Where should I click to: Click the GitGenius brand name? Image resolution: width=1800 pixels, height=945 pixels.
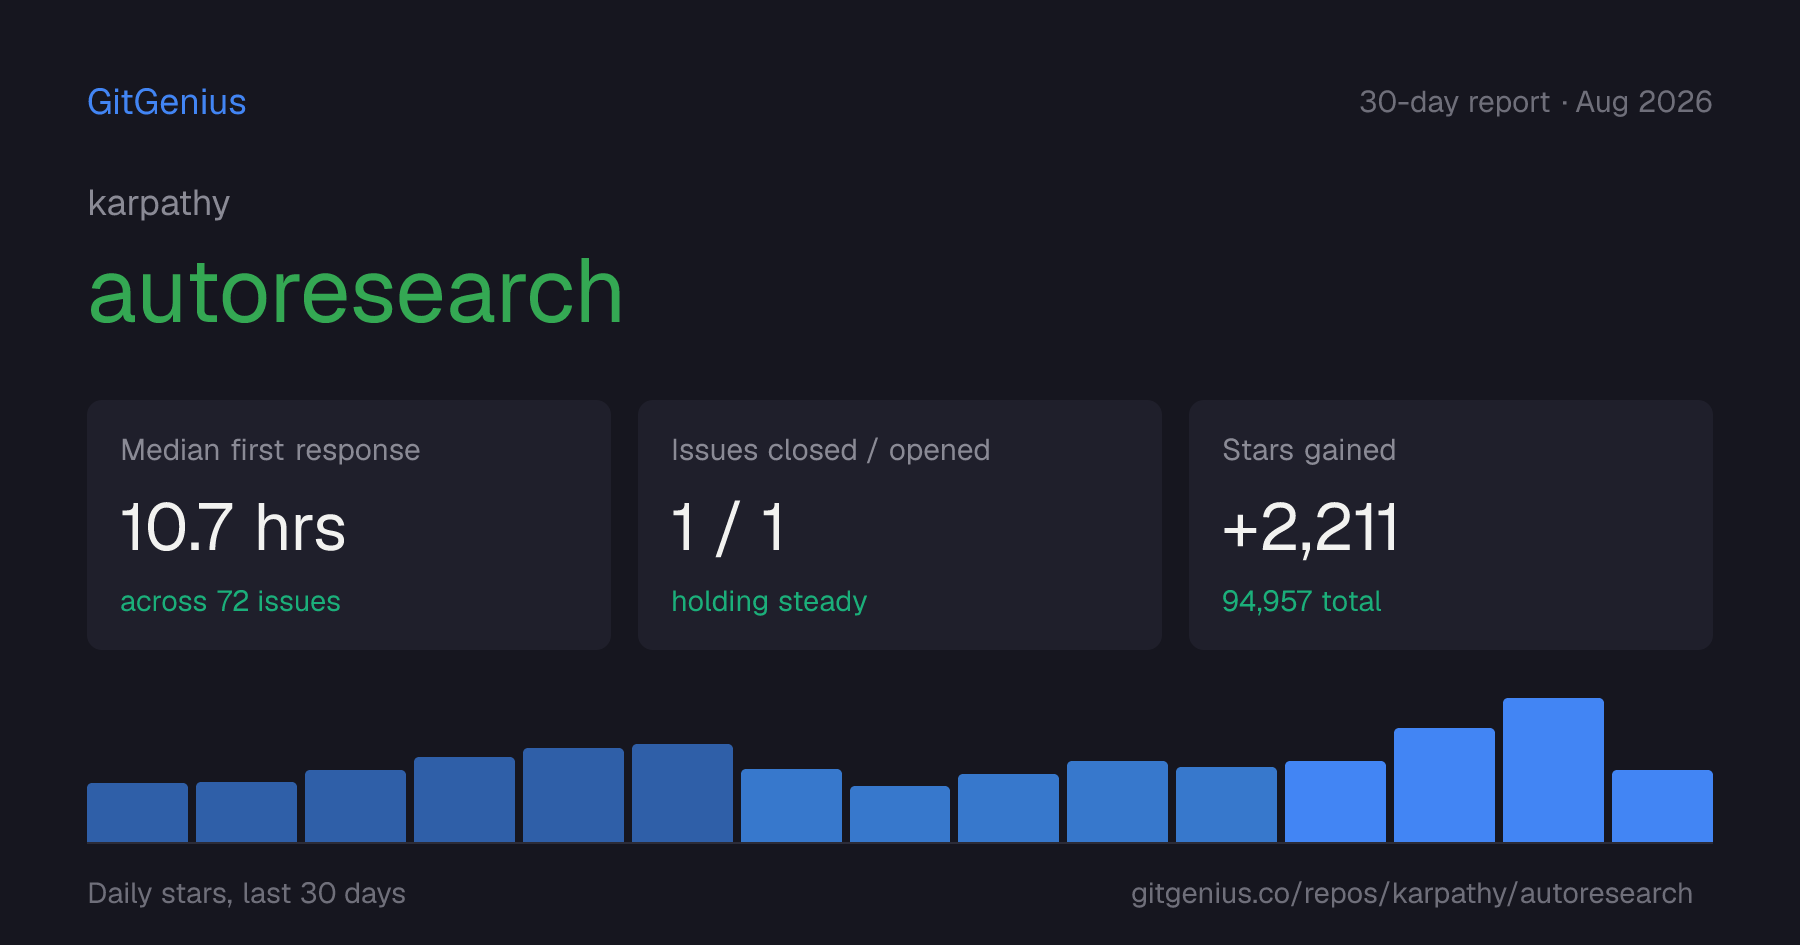coord(167,102)
